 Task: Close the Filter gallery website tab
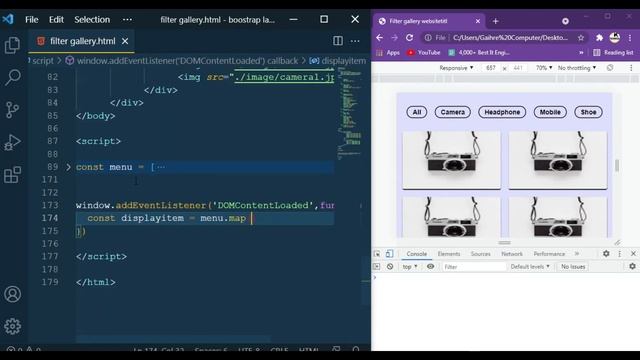pos(478,21)
